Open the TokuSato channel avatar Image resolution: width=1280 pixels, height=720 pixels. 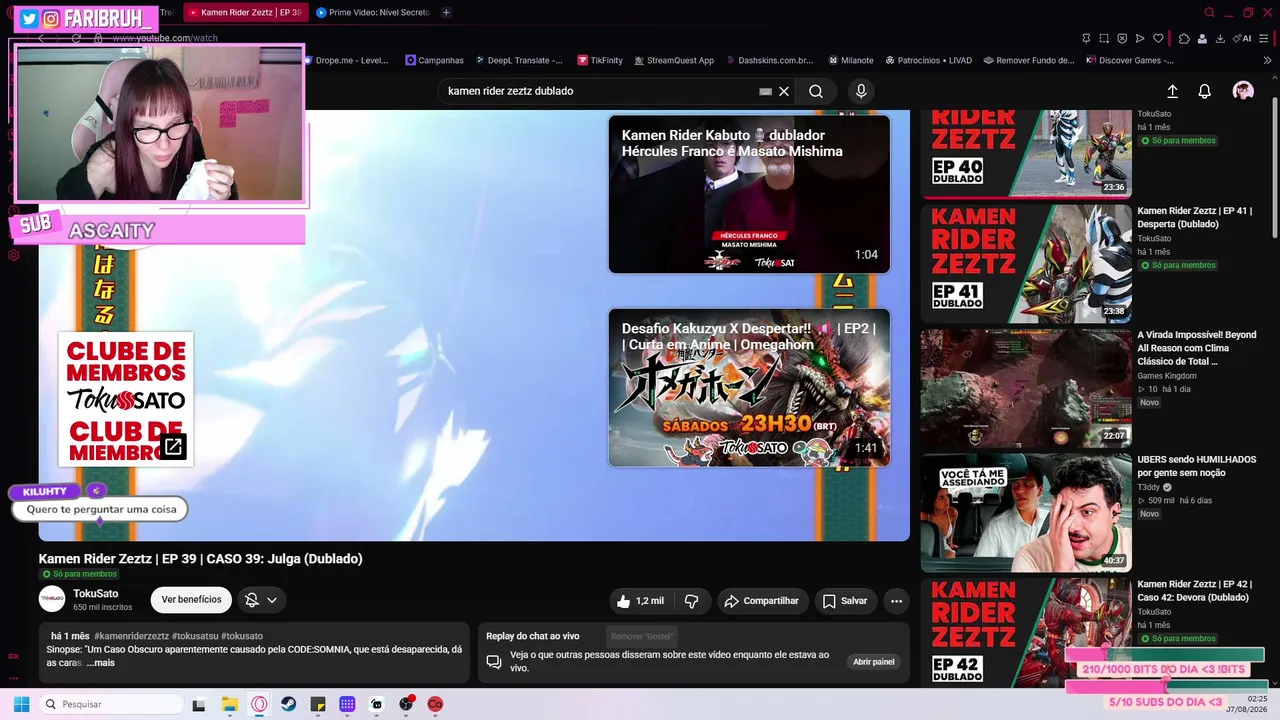[x=52, y=599]
